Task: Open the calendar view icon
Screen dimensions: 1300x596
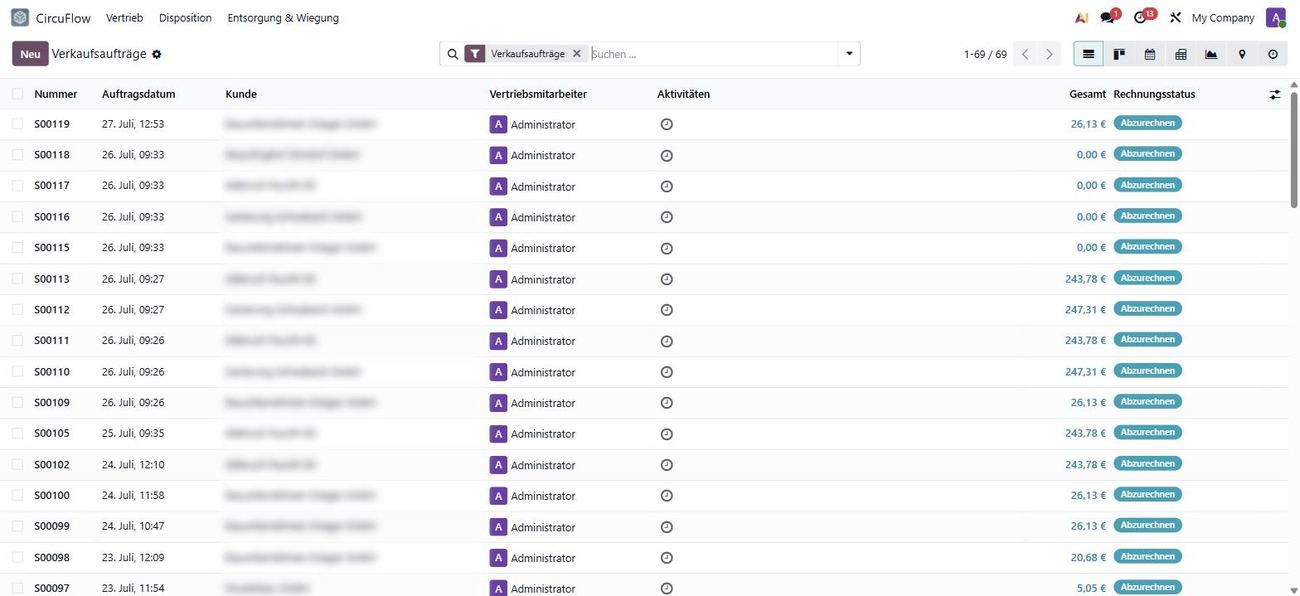Action: pos(1150,54)
